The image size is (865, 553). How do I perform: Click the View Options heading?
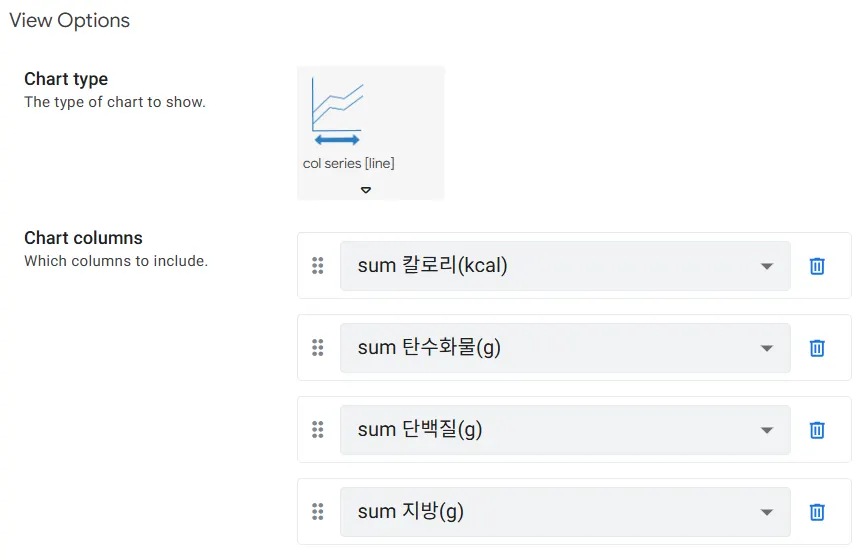tap(70, 20)
